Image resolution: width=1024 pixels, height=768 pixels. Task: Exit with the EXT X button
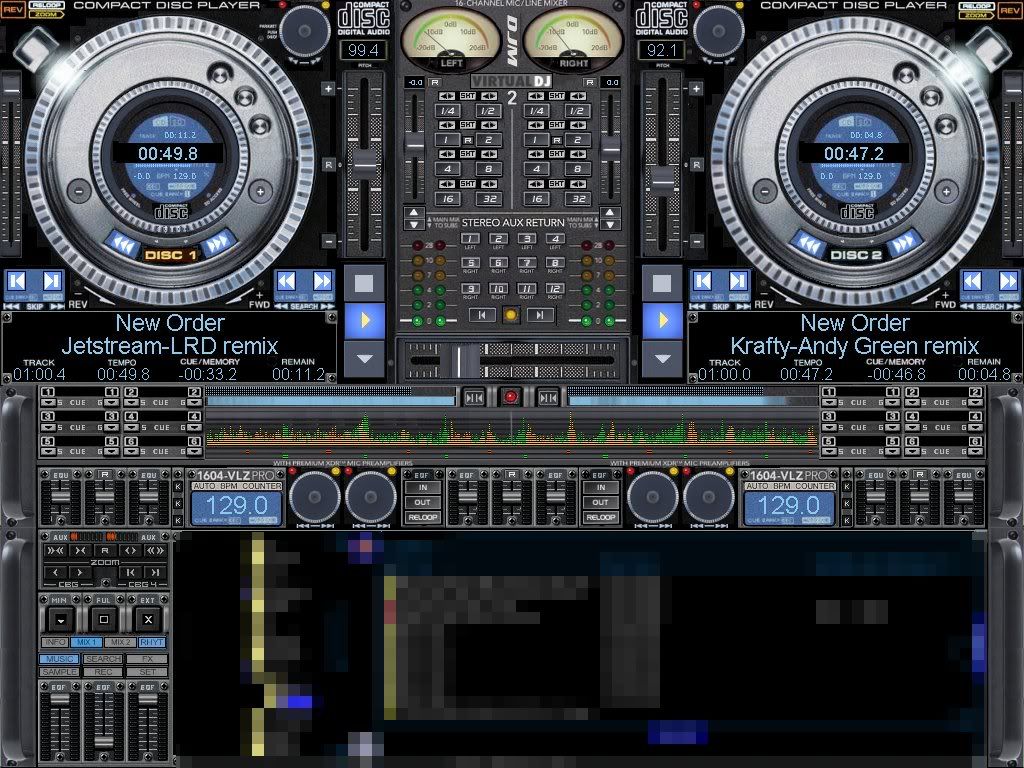(148, 619)
